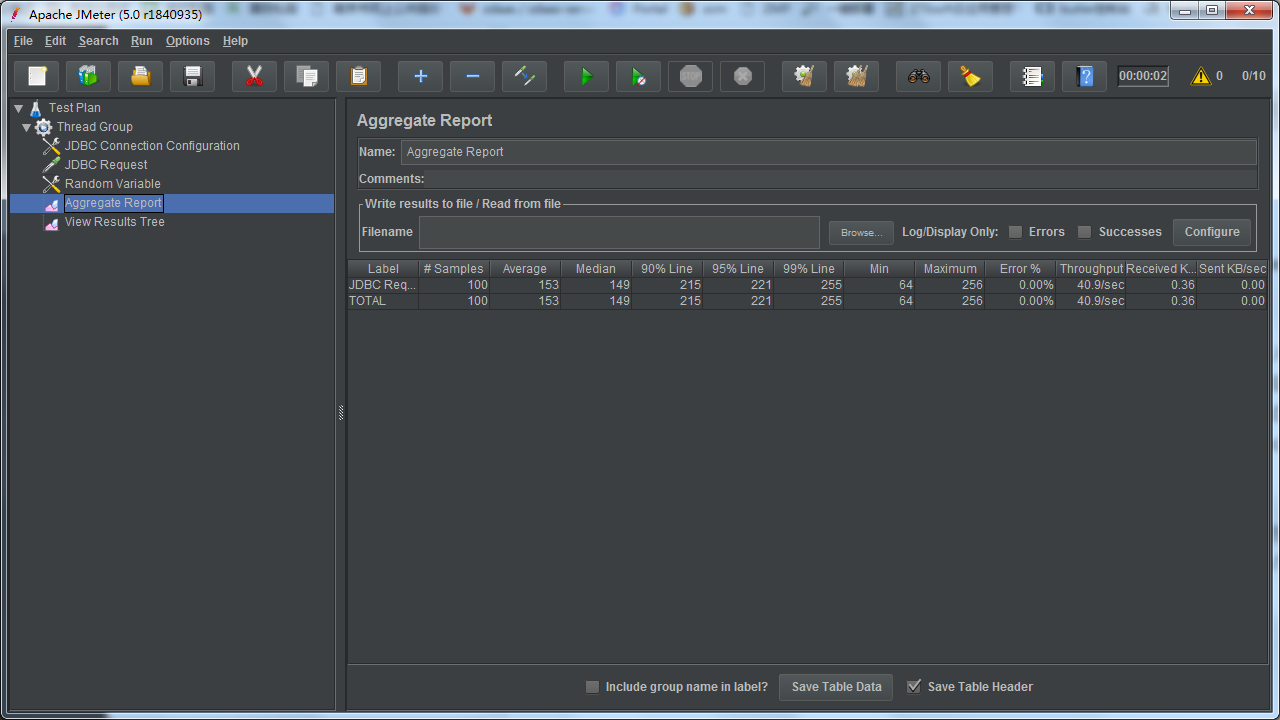1280x720 pixels.
Task: Start test with no pauses icon
Action: tap(639, 76)
